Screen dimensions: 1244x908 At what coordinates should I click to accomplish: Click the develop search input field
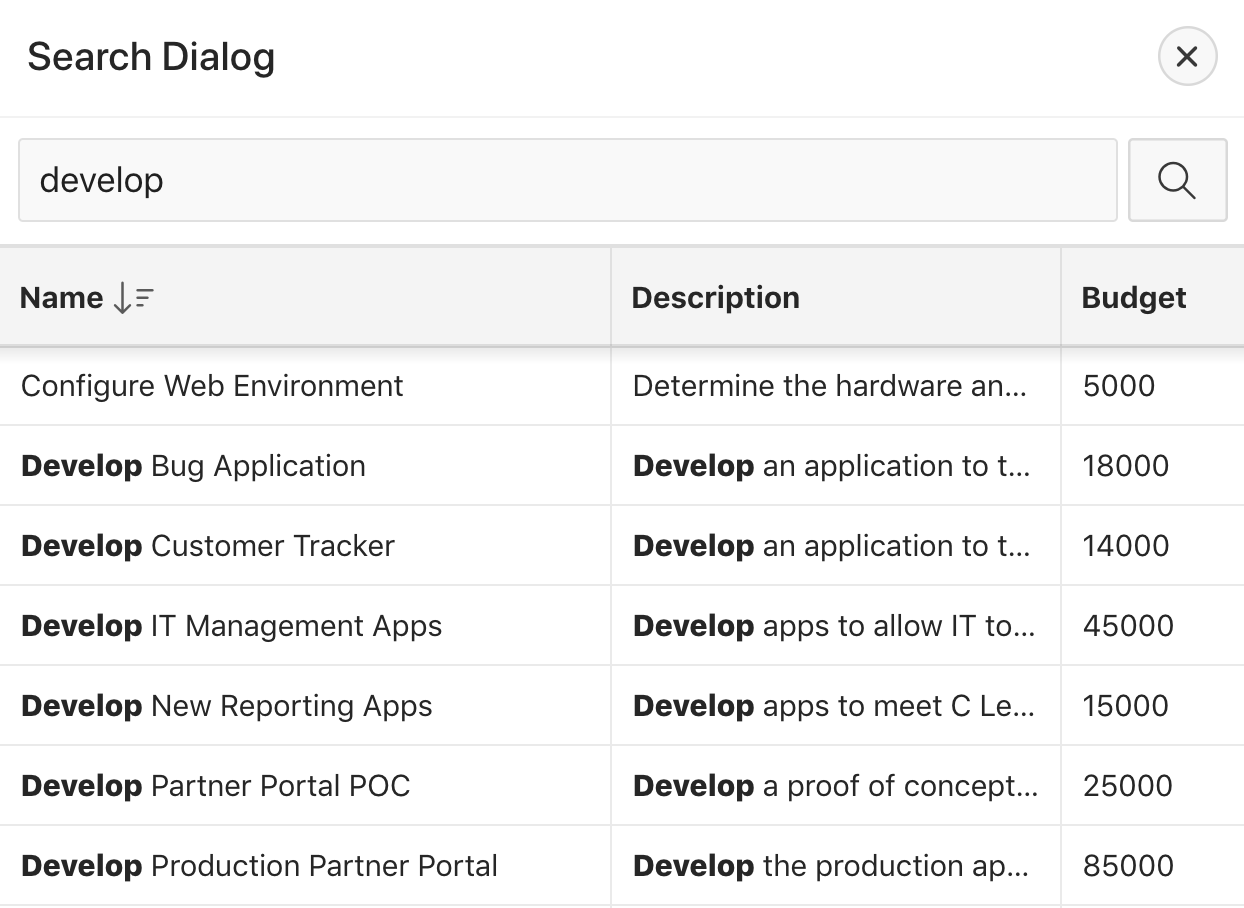[567, 180]
